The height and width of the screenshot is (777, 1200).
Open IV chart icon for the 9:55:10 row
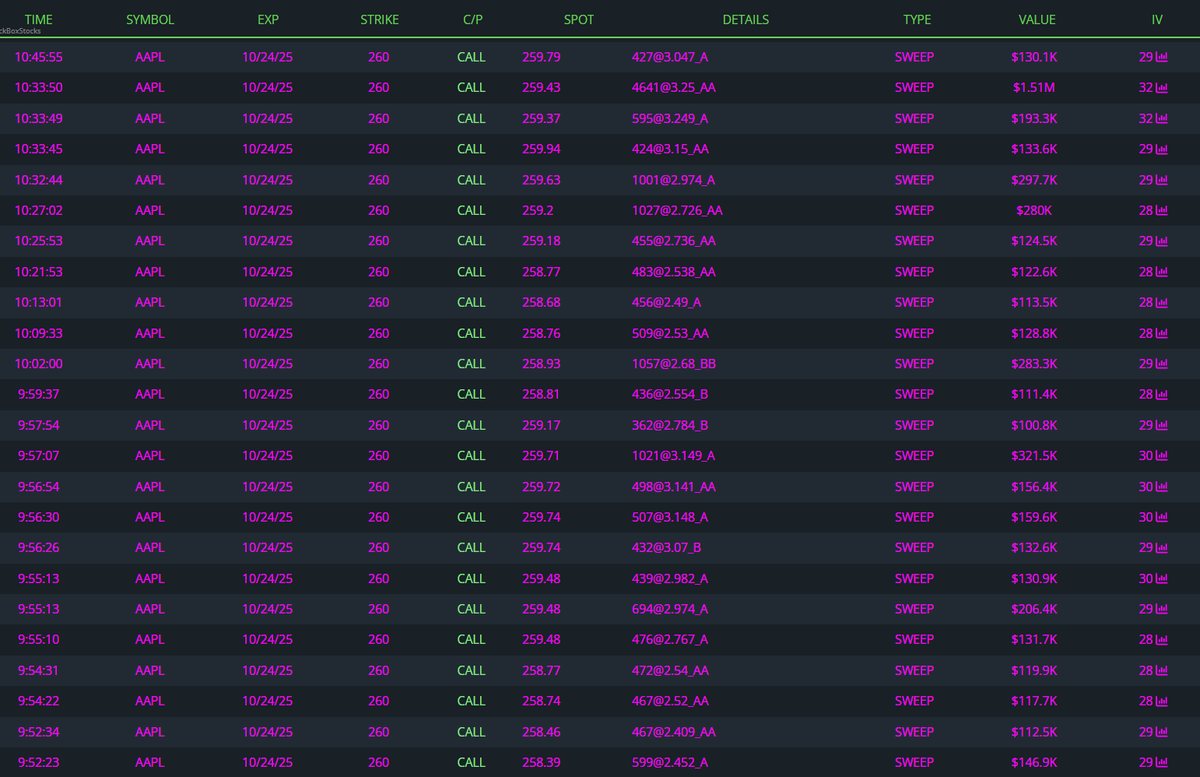click(1162, 640)
